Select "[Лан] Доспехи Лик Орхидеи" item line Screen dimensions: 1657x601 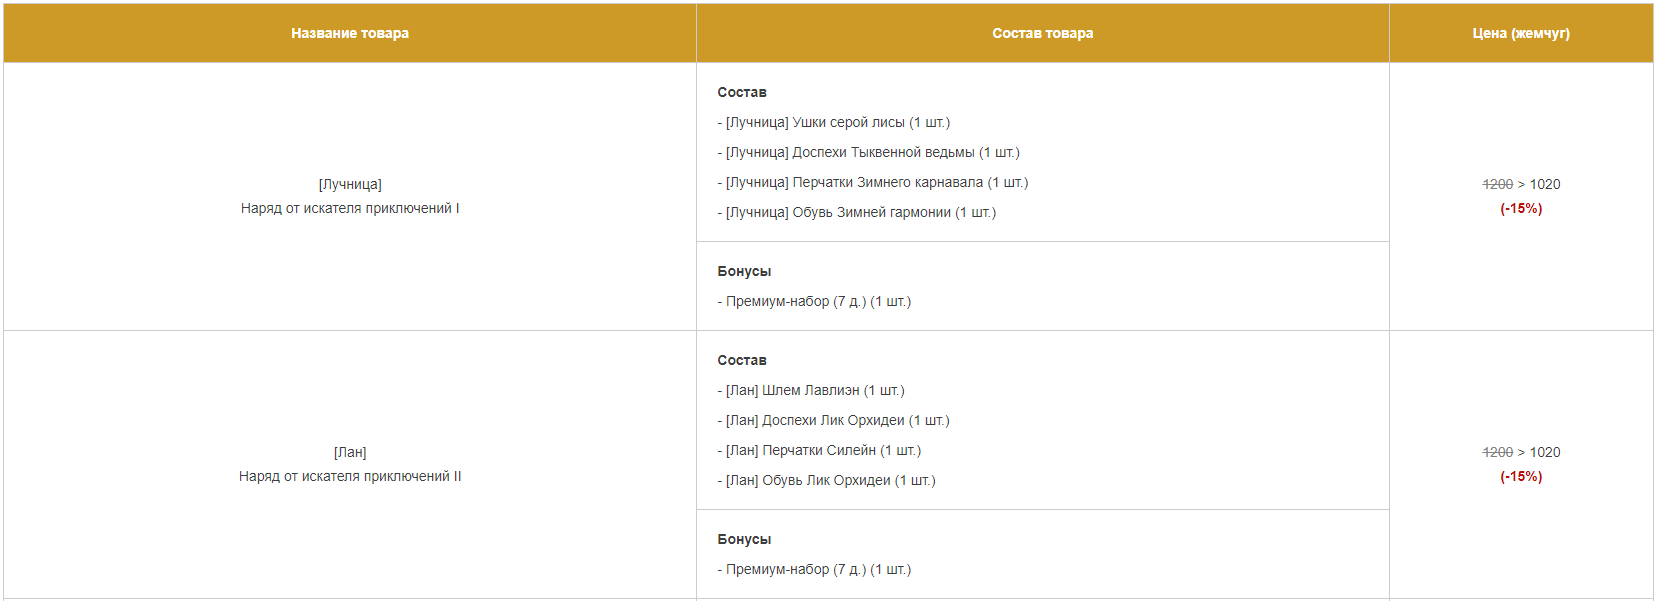[x=833, y=420]
